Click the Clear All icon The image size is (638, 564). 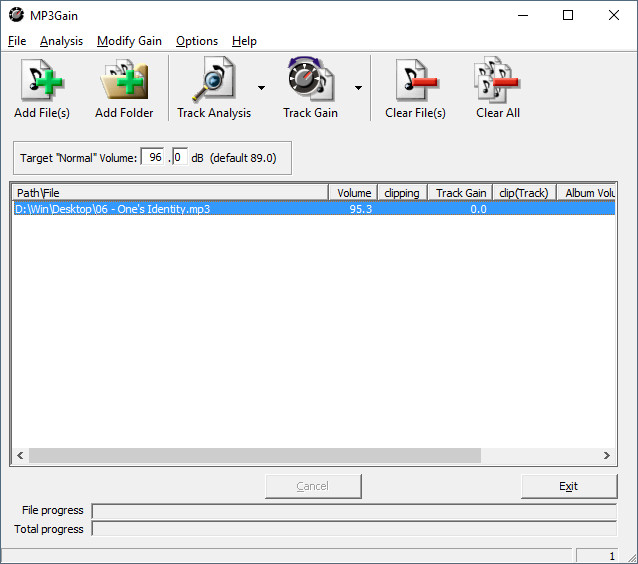tap(498, 80)
